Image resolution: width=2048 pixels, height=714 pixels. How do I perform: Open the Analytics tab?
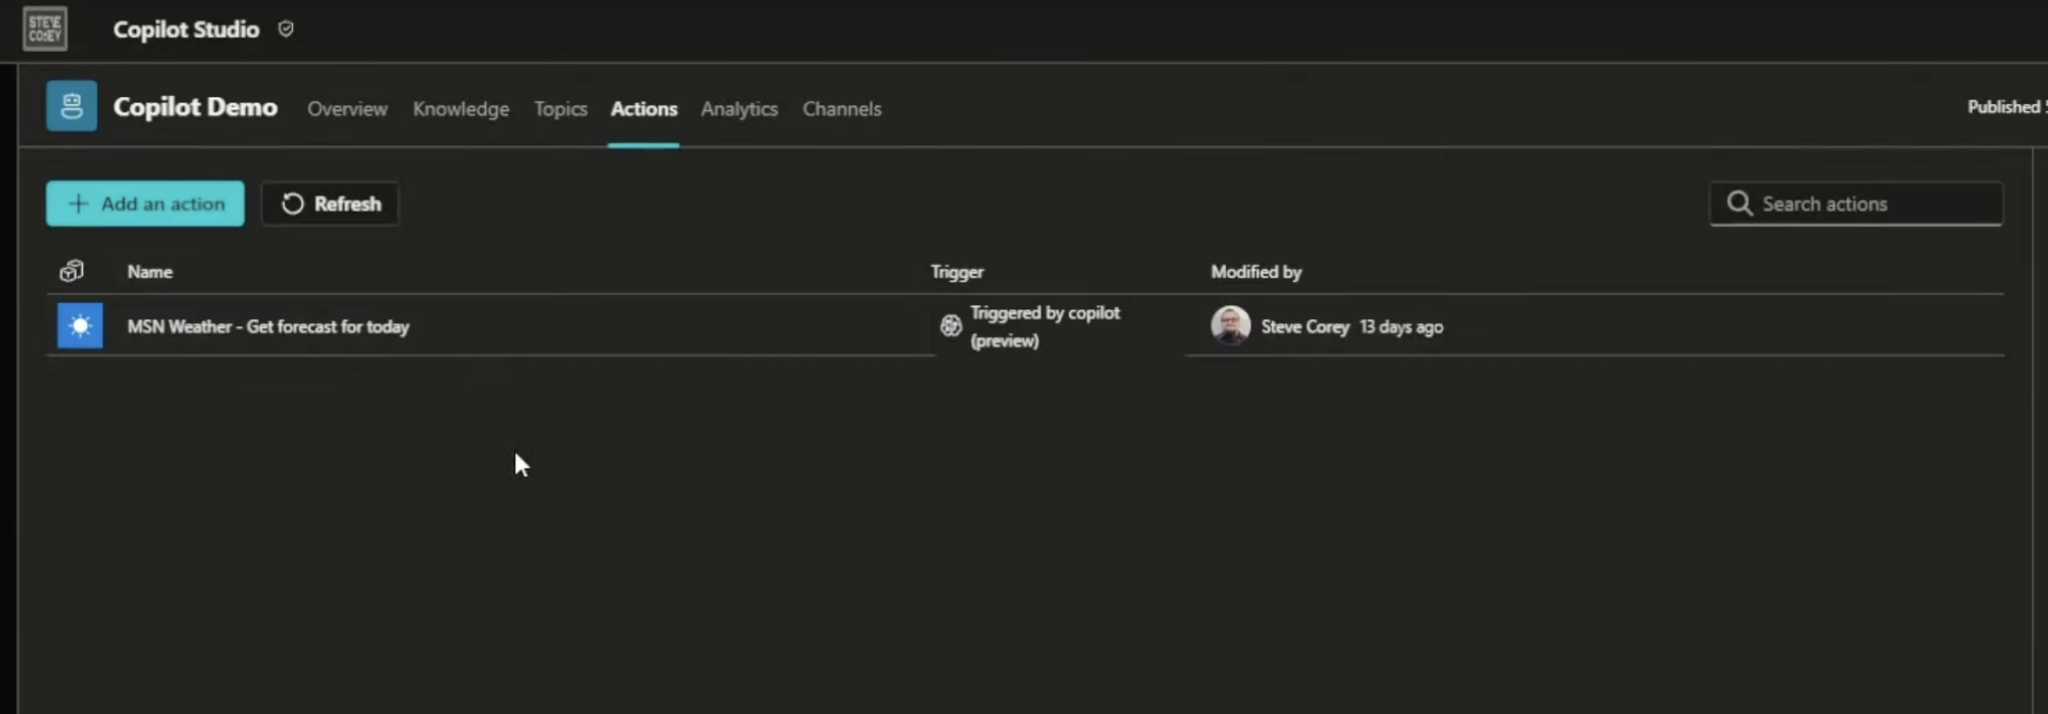tap(739, 109)
